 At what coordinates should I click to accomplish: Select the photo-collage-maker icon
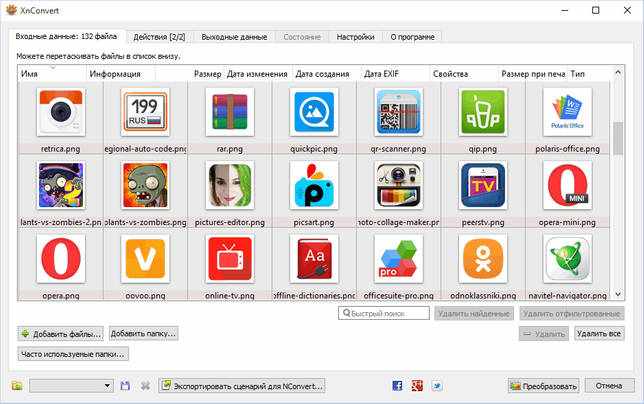tap(398, 185)
